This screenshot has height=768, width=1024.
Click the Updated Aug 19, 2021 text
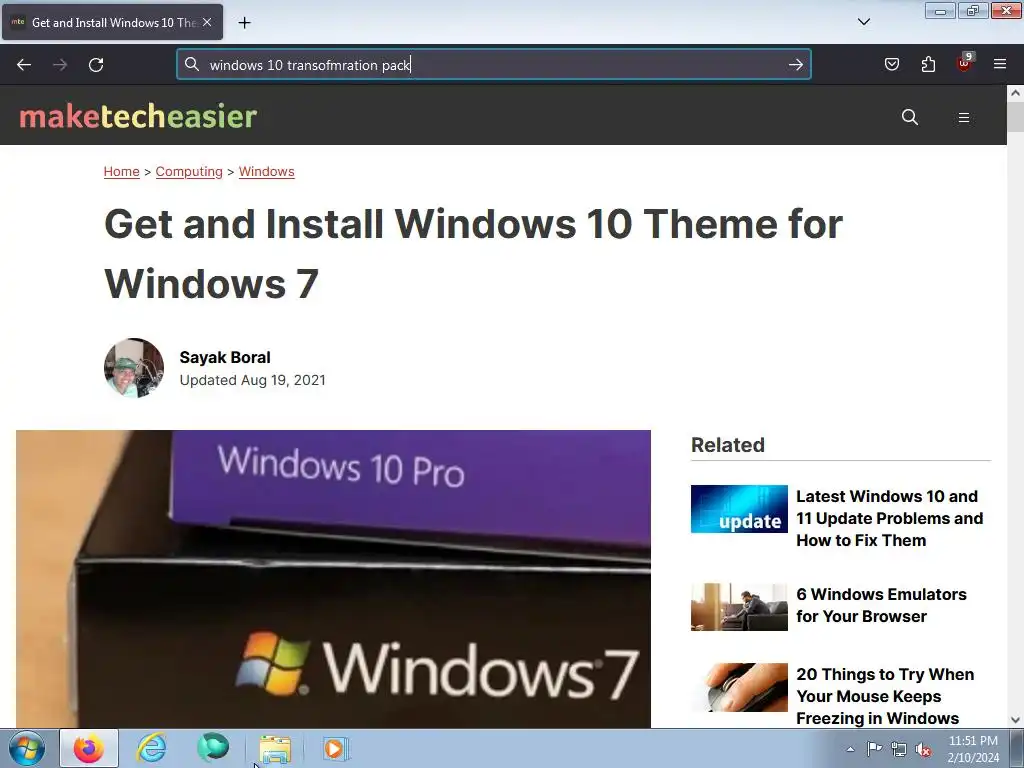253,380
